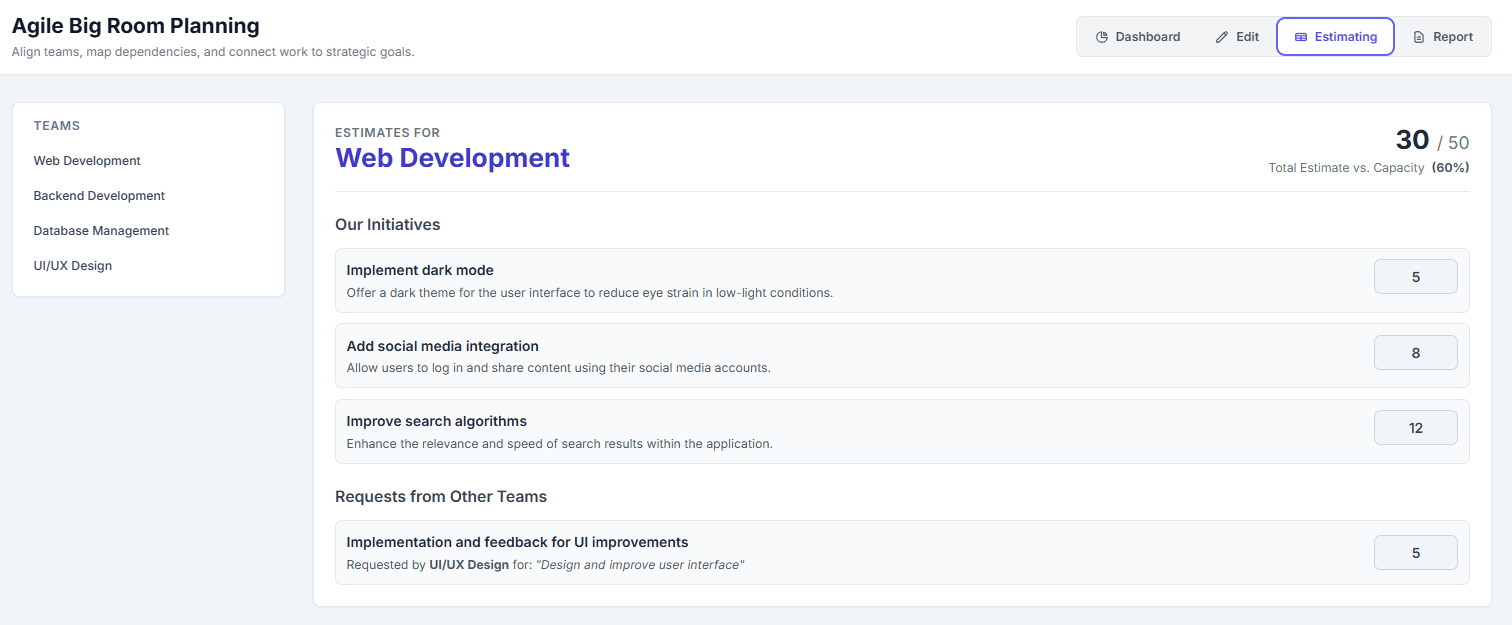1512x625 pixels.
Task: Select the Backend Development team
Action: click(x=99, y=195)
